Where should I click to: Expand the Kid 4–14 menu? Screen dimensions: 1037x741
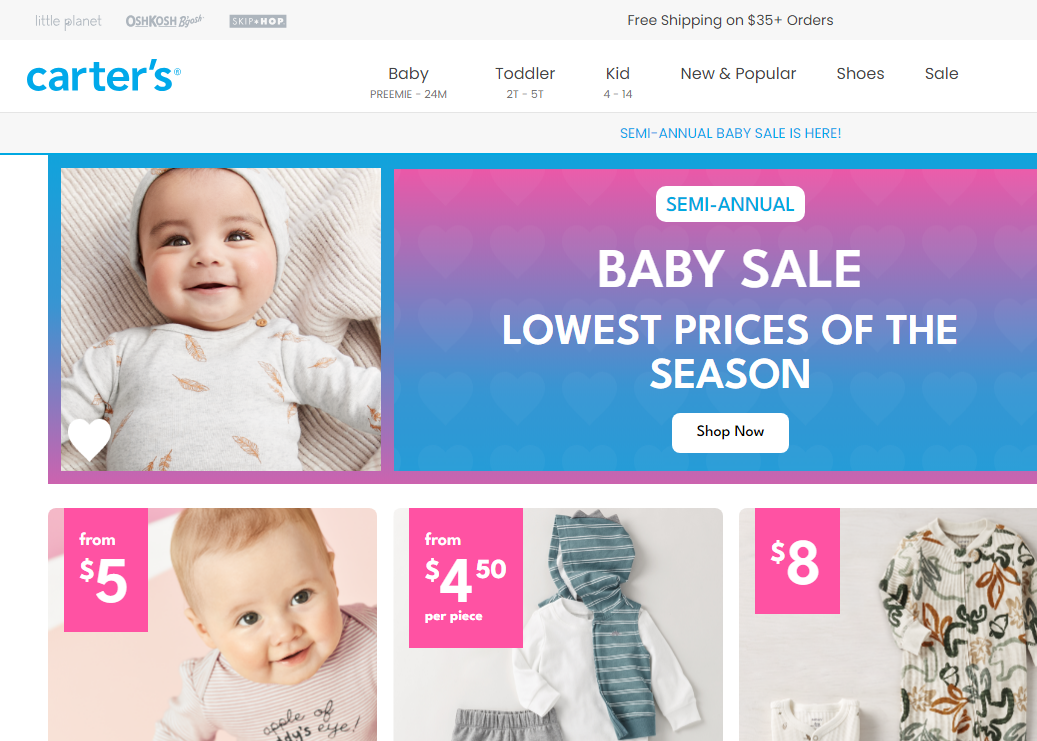[618, 82]
